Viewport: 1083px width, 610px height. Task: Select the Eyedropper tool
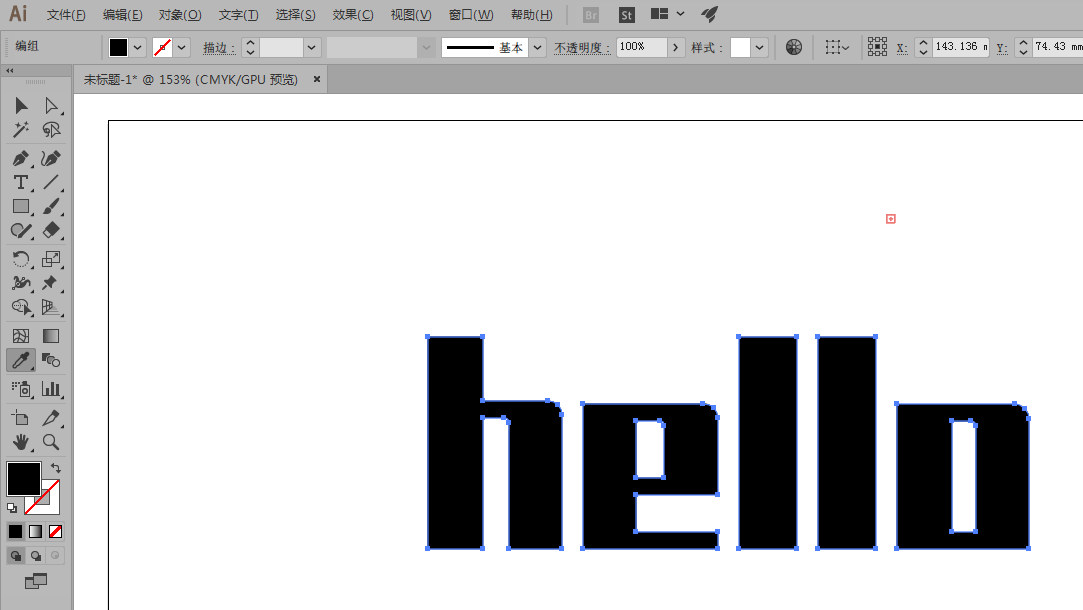(21, 360)
